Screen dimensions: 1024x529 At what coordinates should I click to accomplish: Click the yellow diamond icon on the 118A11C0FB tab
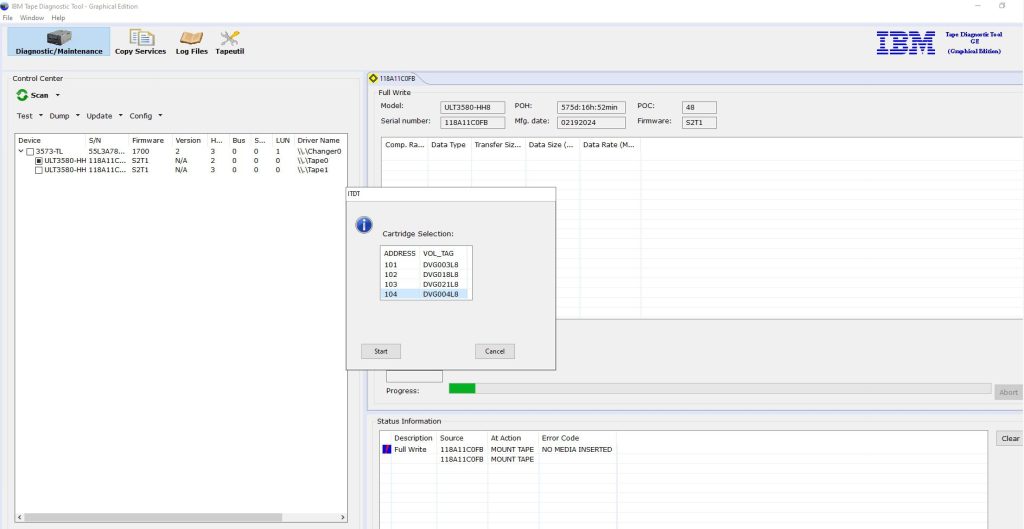[374, 78]
